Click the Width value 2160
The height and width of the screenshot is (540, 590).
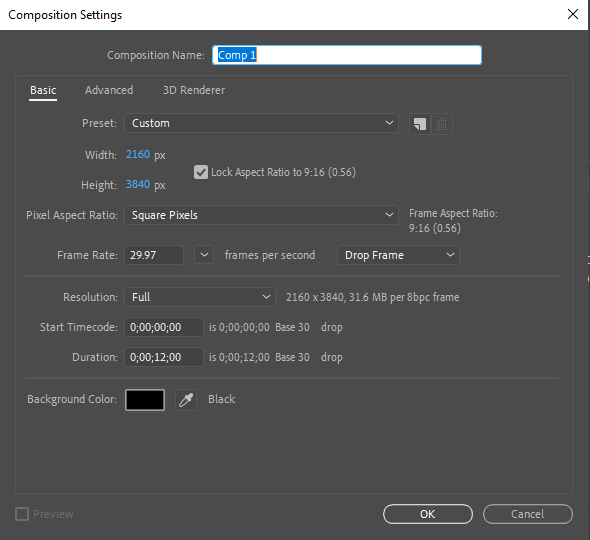(x=138, y=154)
